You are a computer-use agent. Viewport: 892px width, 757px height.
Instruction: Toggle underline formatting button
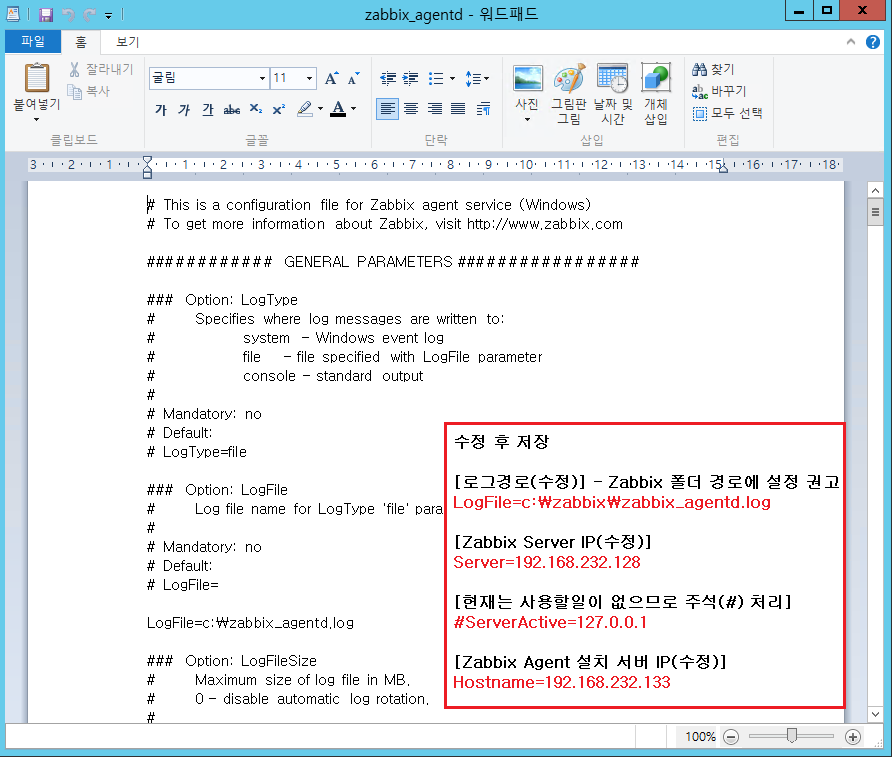coord(208,109)
